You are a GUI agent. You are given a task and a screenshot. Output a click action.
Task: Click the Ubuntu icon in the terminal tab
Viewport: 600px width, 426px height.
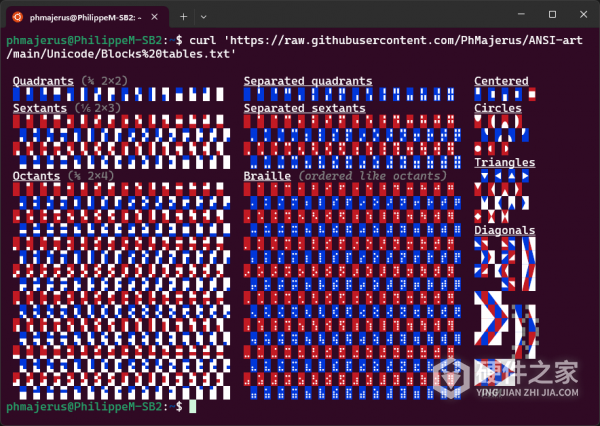pos(17,17)
